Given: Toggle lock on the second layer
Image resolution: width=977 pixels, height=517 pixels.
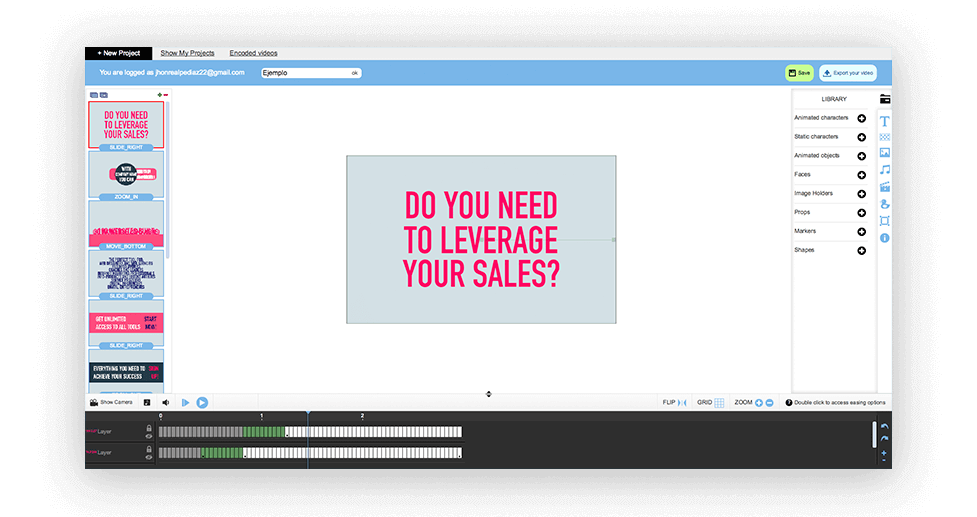Looking at the screenshot, I should (149, 449).
